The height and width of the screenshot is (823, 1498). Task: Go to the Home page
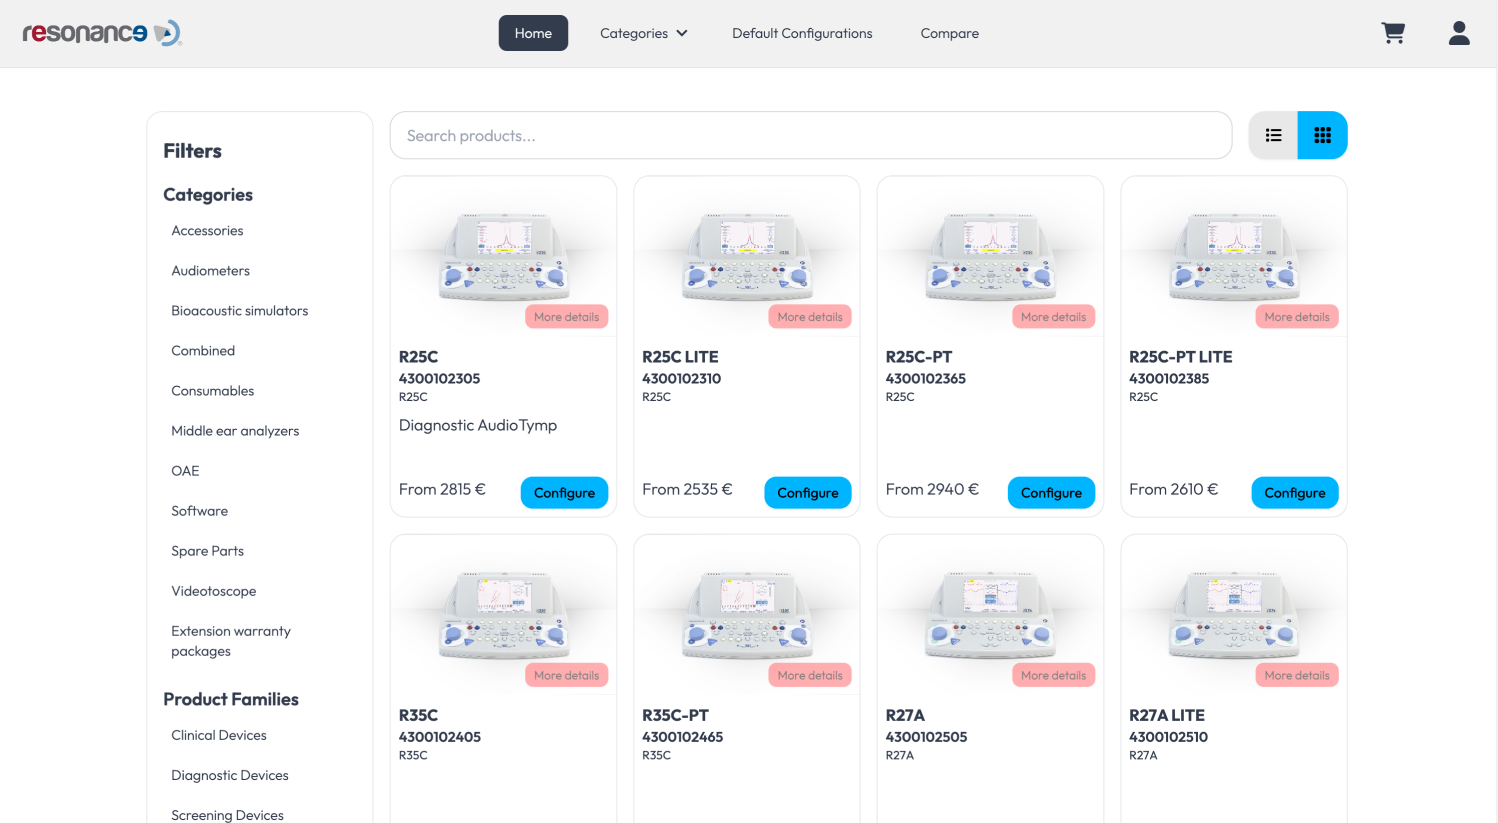pyautogui.click(x=533, y=33)
